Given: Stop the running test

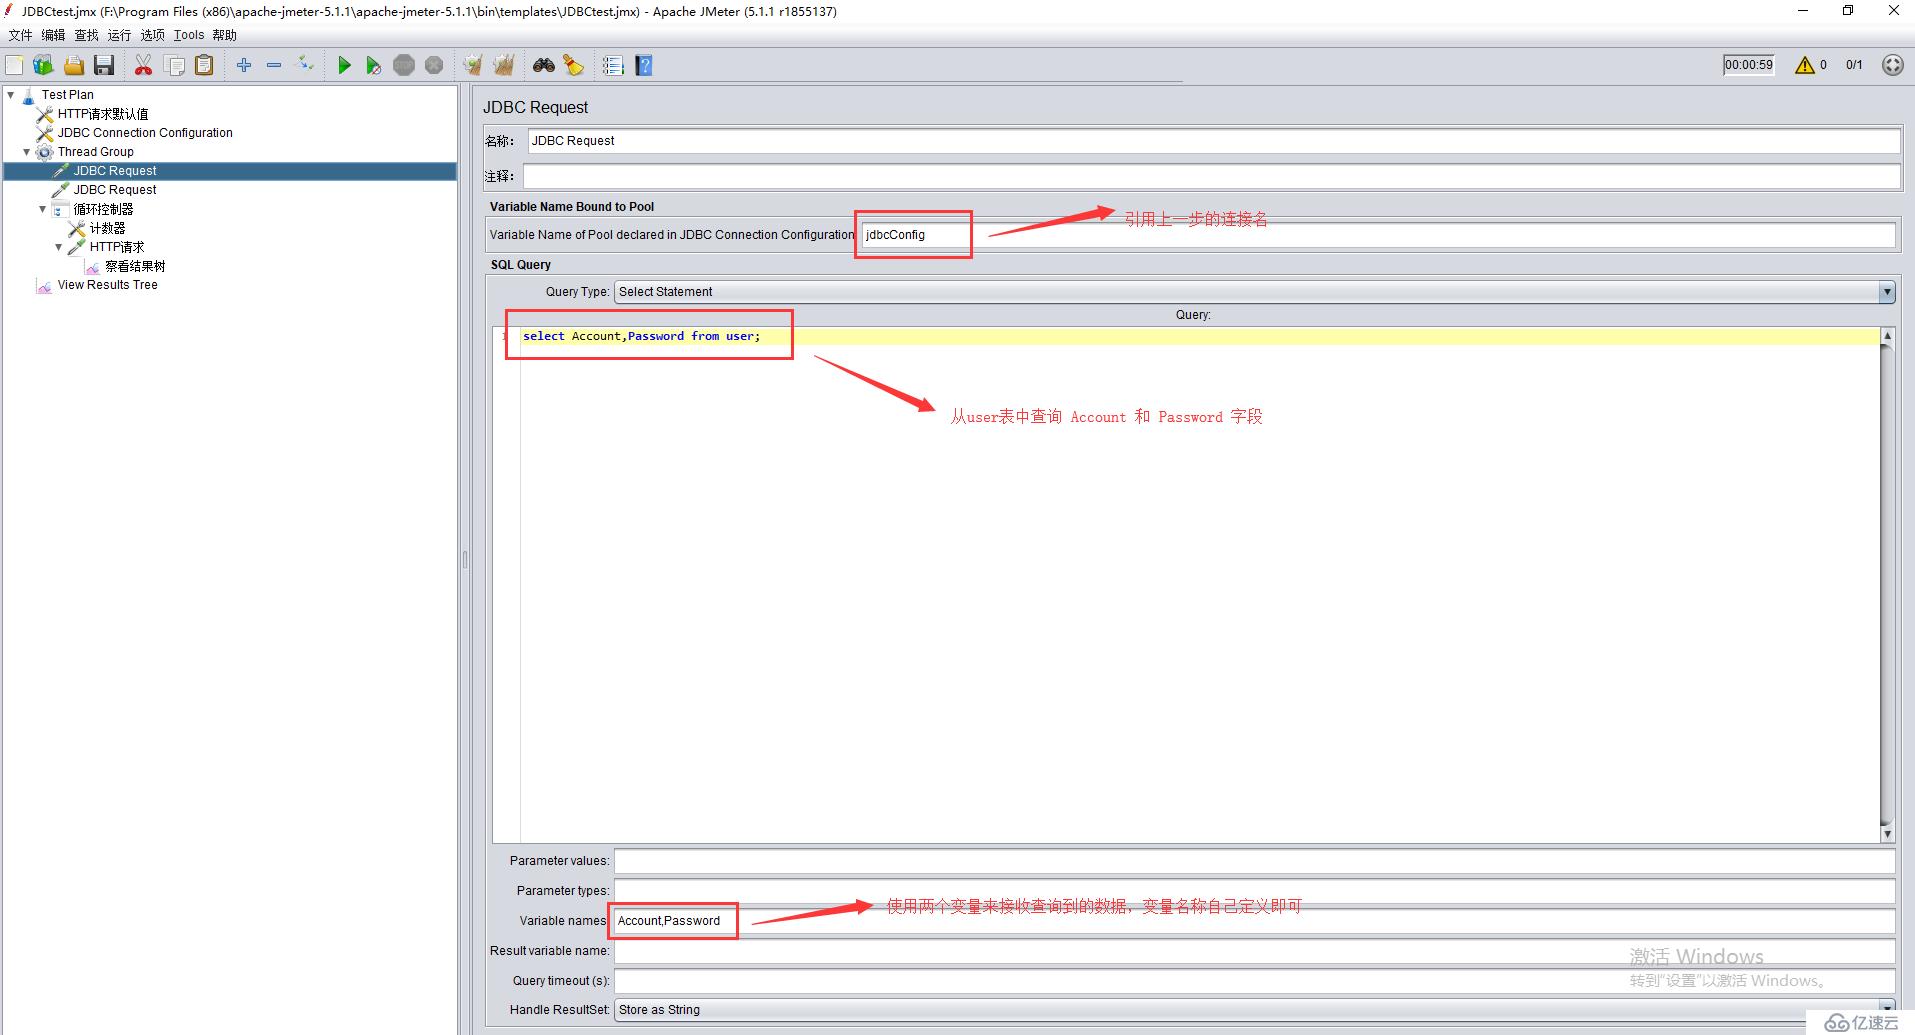Looking at the screenshot, I should tap(404, 65).
